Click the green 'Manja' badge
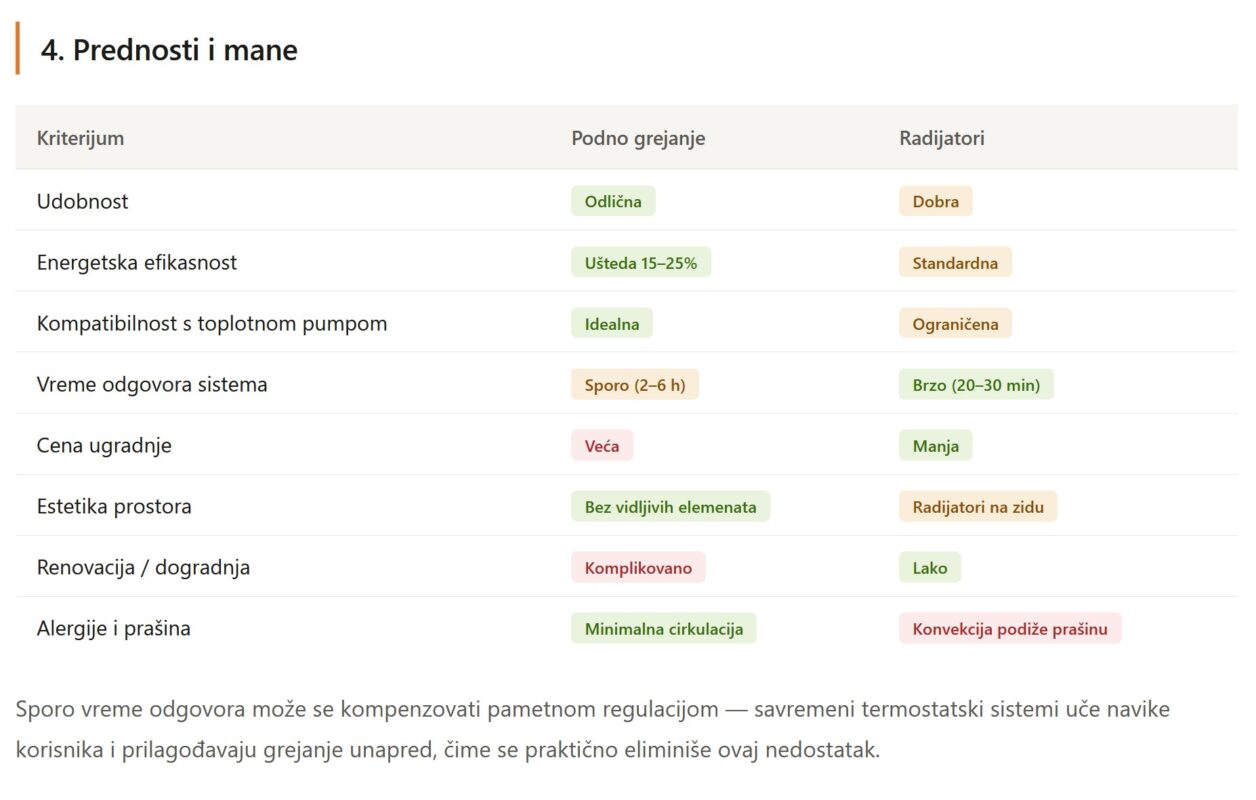This screenshot has height=800, width=1256. 935,446
